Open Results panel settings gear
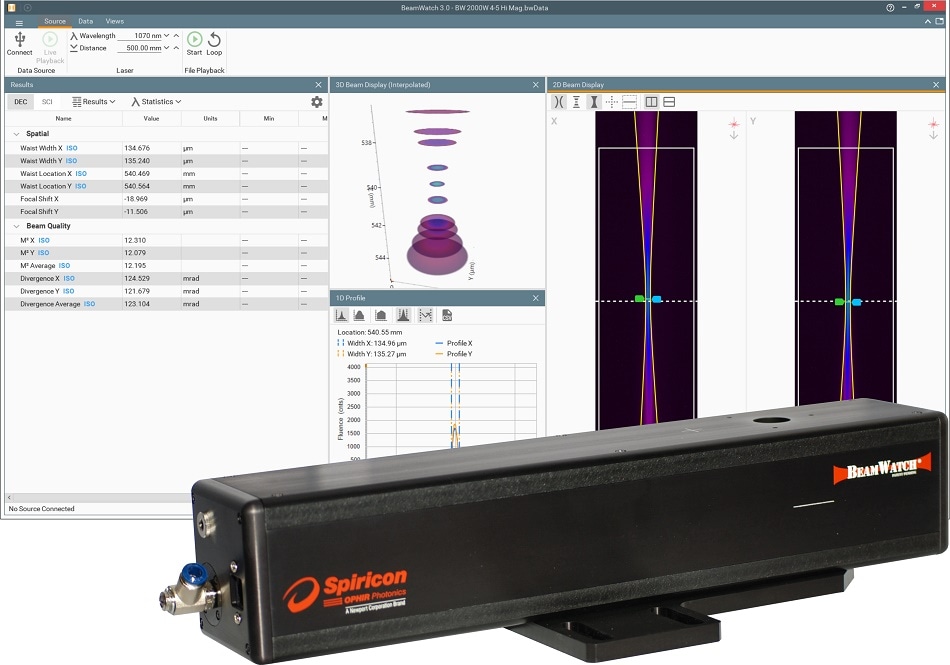This screenshot has width=950, height=665. coord(317,102)
